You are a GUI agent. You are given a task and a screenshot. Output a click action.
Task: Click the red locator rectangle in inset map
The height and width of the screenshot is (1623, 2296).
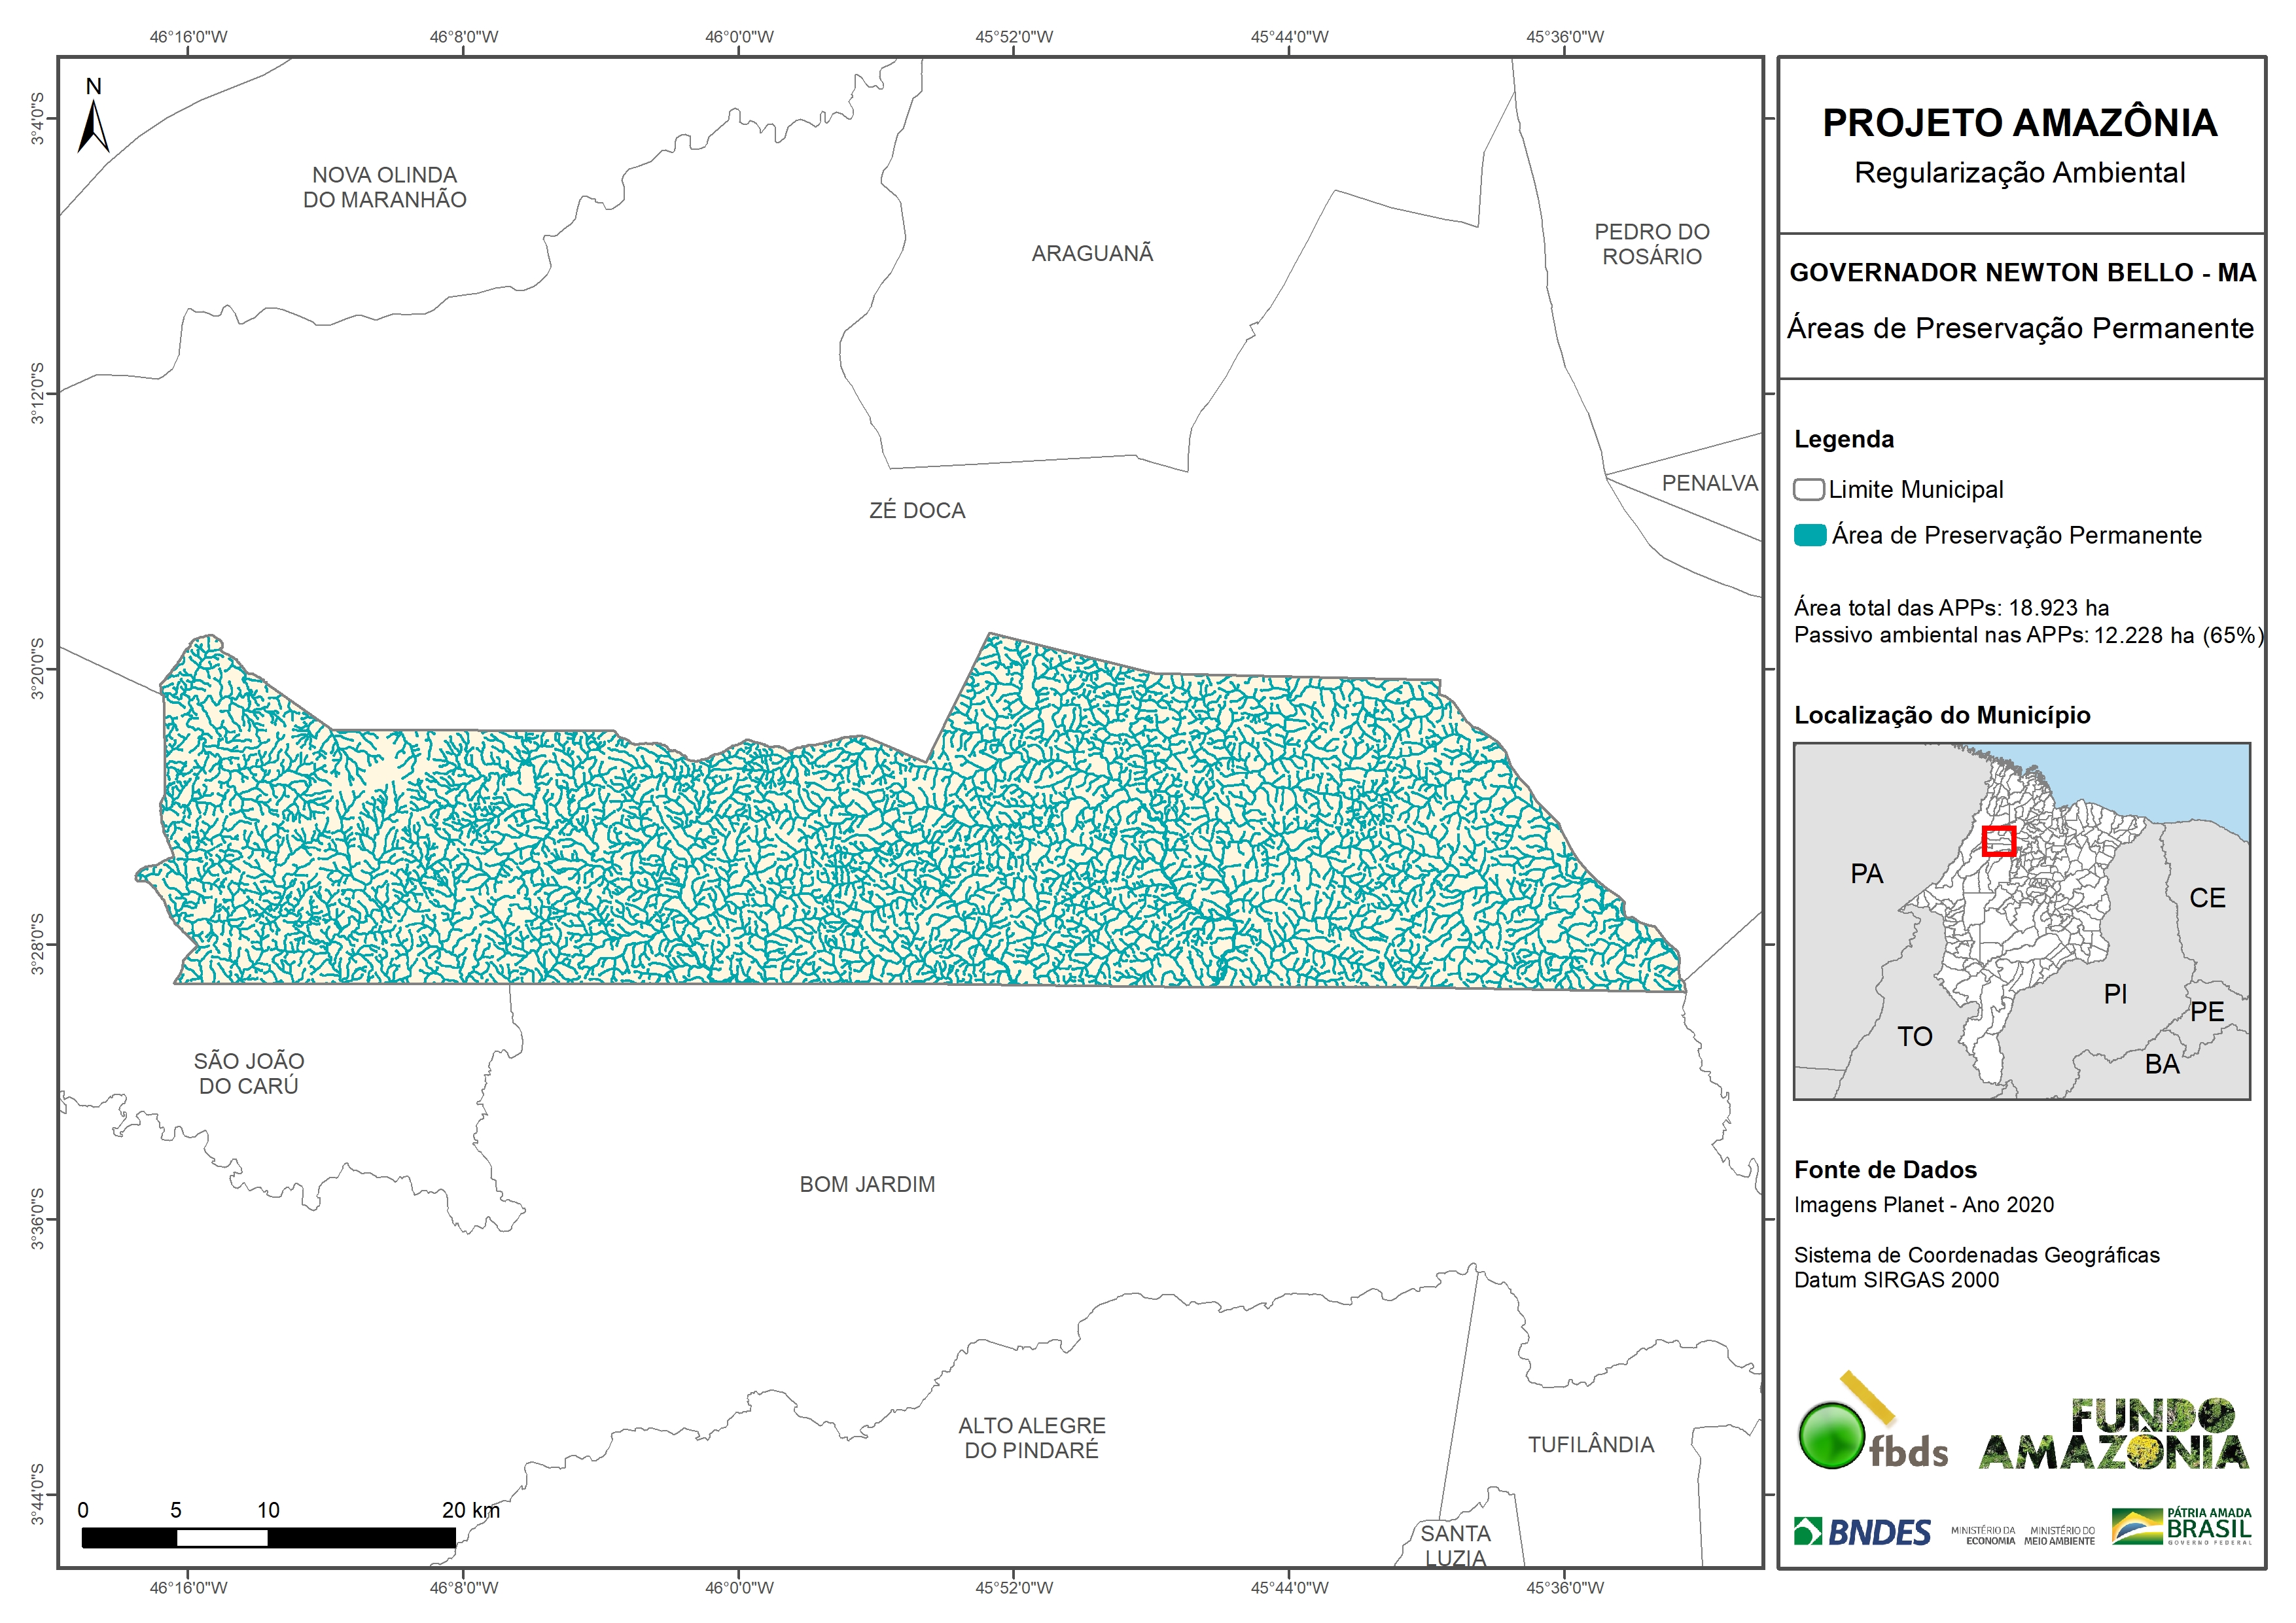(1998, 842)
